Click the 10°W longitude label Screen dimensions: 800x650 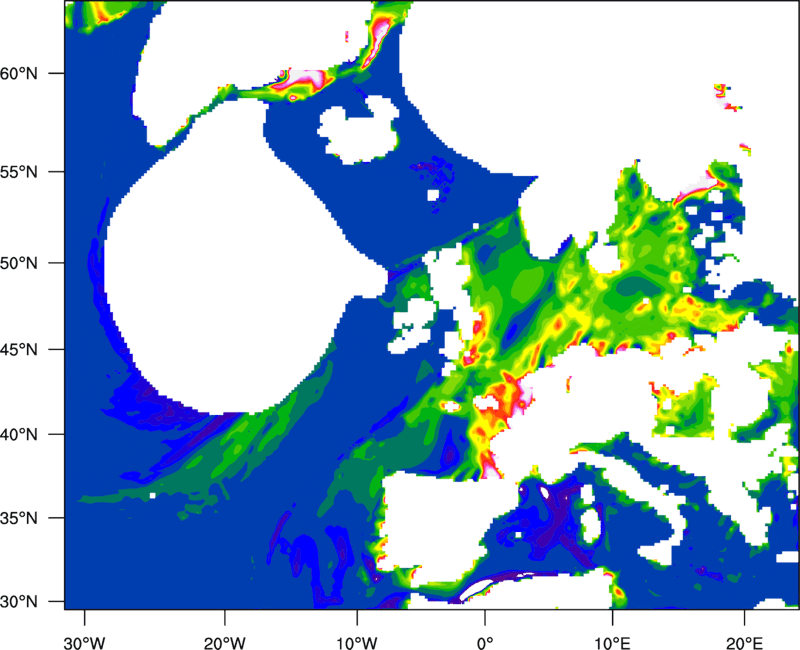357,643
